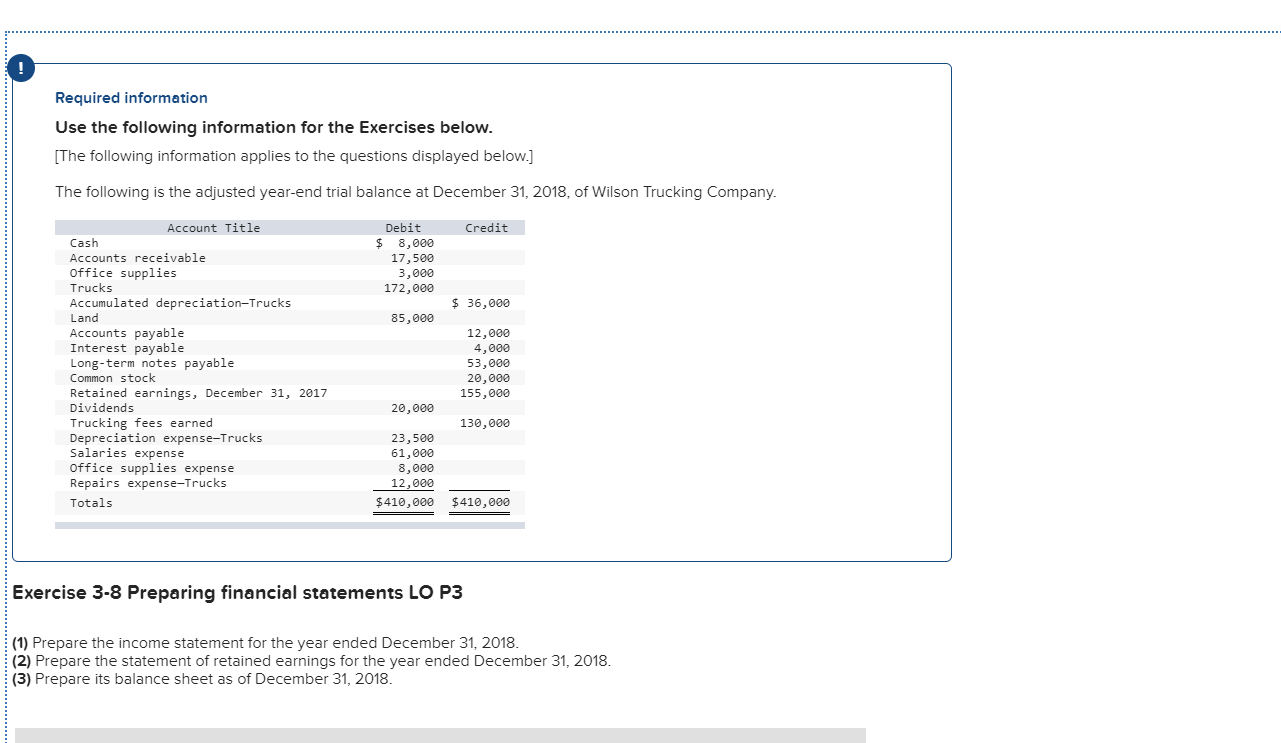
Task: Click the 85,000 land debit amount
Action: tap(412, 318)
